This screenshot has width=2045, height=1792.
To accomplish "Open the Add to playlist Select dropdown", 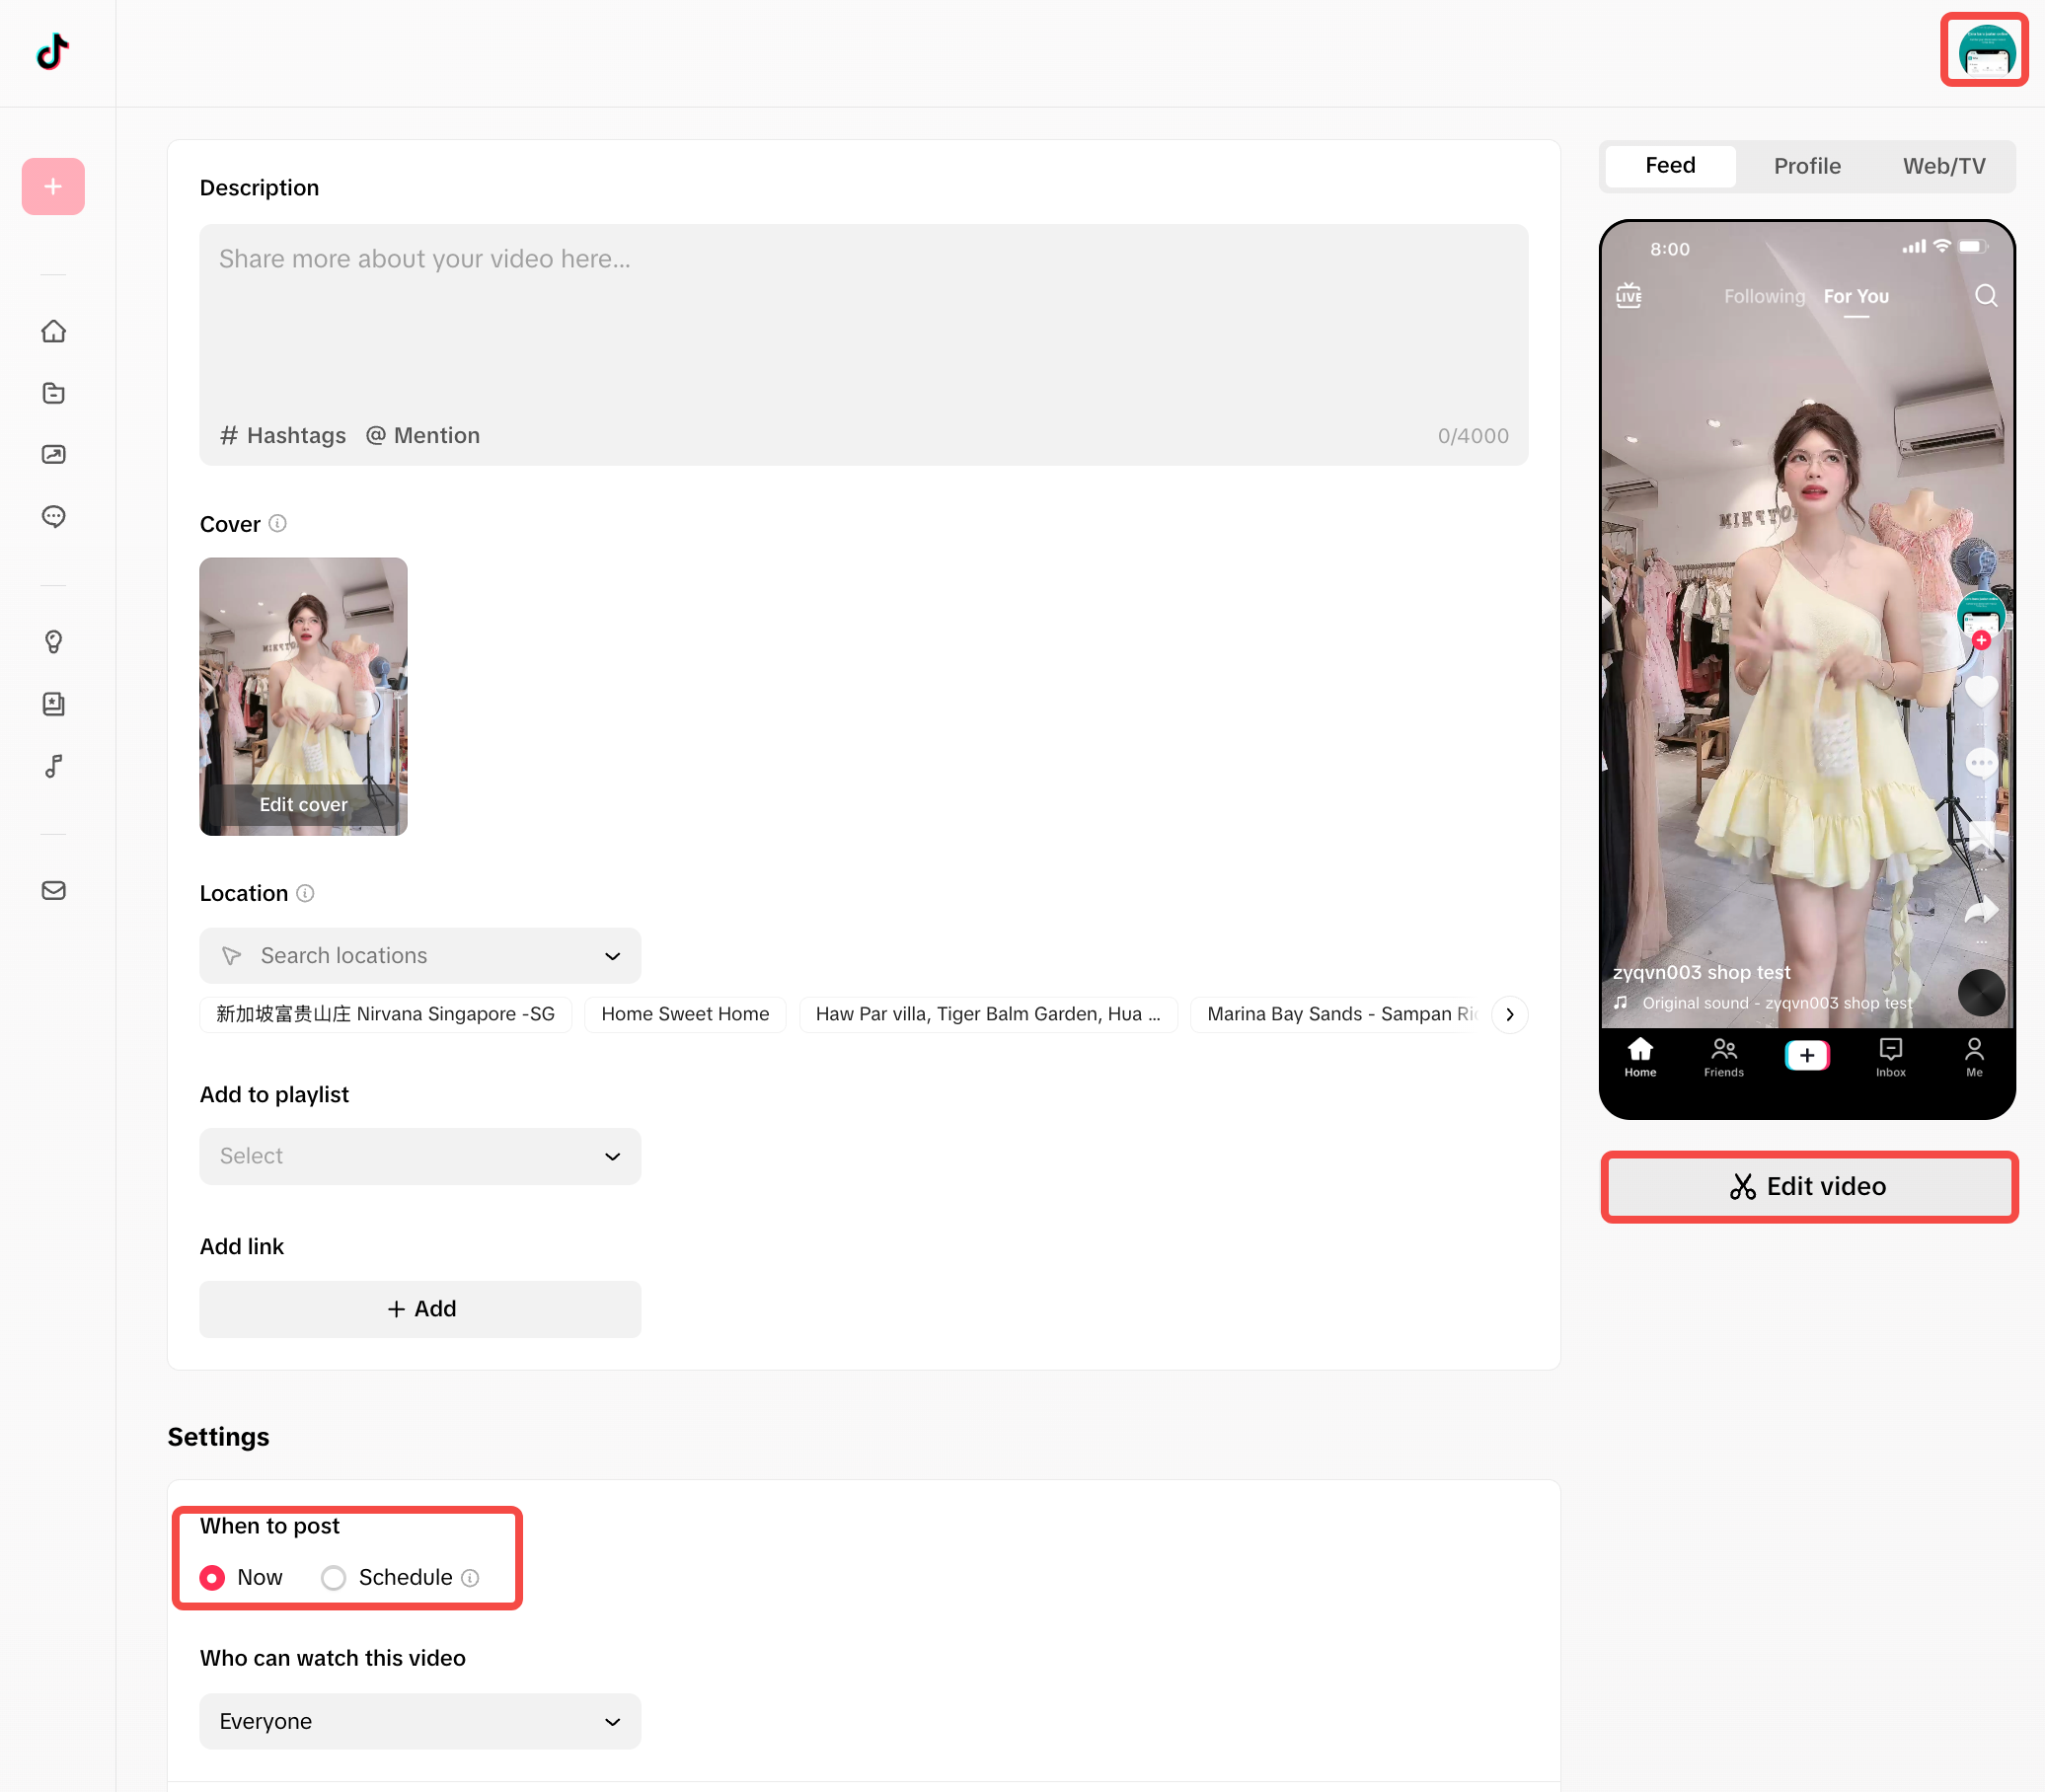I will [x=420, y=1156].
